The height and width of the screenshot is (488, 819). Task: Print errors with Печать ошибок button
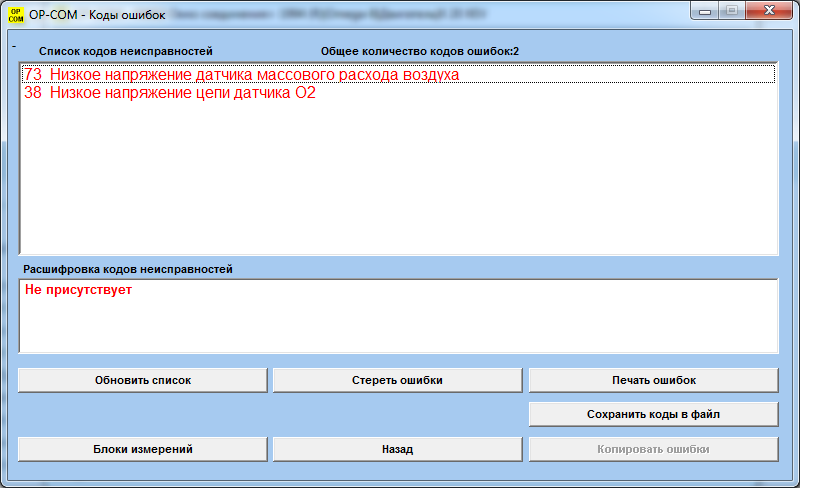pyautogui.click(x=653, y=380)
